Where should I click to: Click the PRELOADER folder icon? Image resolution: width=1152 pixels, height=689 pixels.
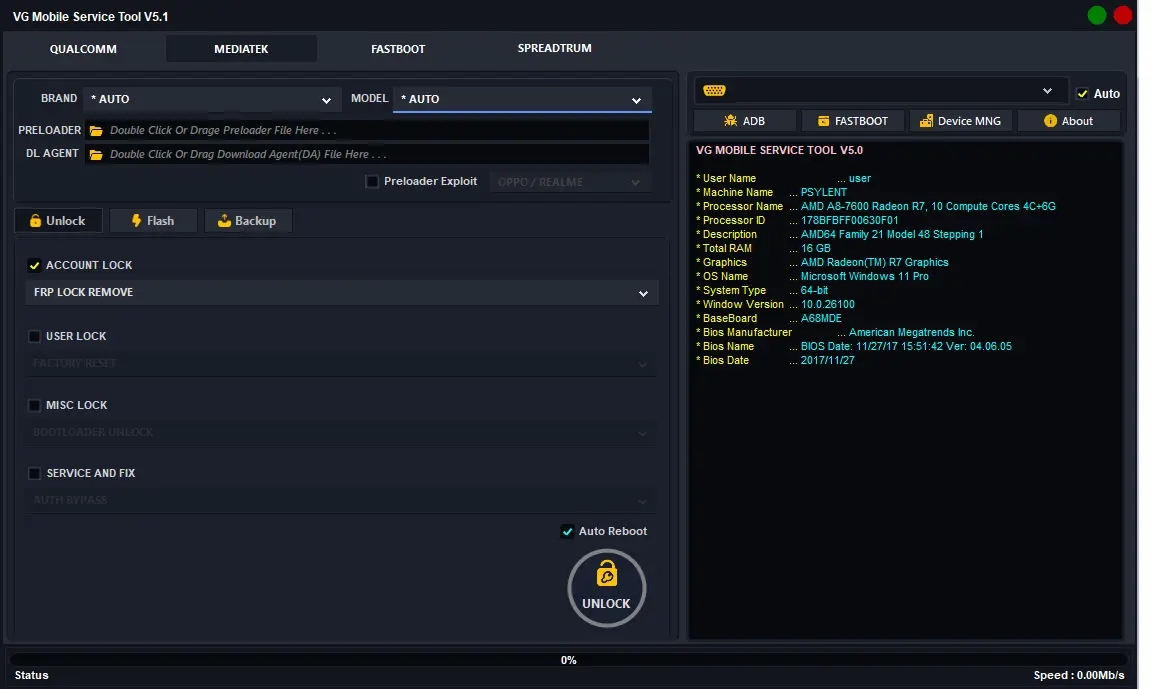[96, 131]
